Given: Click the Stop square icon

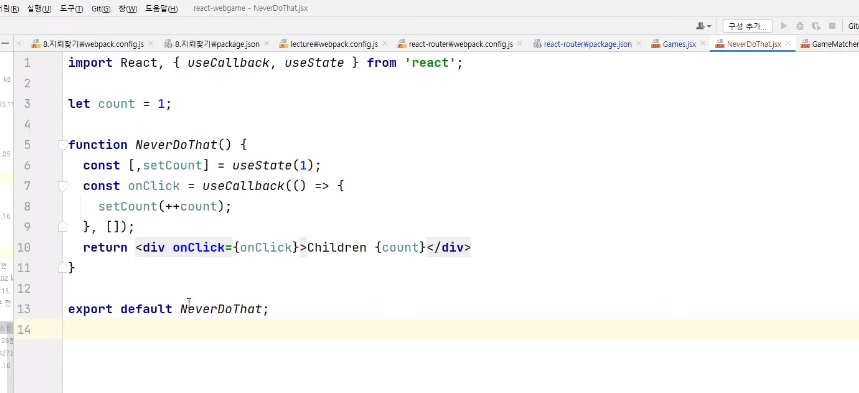Looking at the screenshot, I should (x=832, y=26).
